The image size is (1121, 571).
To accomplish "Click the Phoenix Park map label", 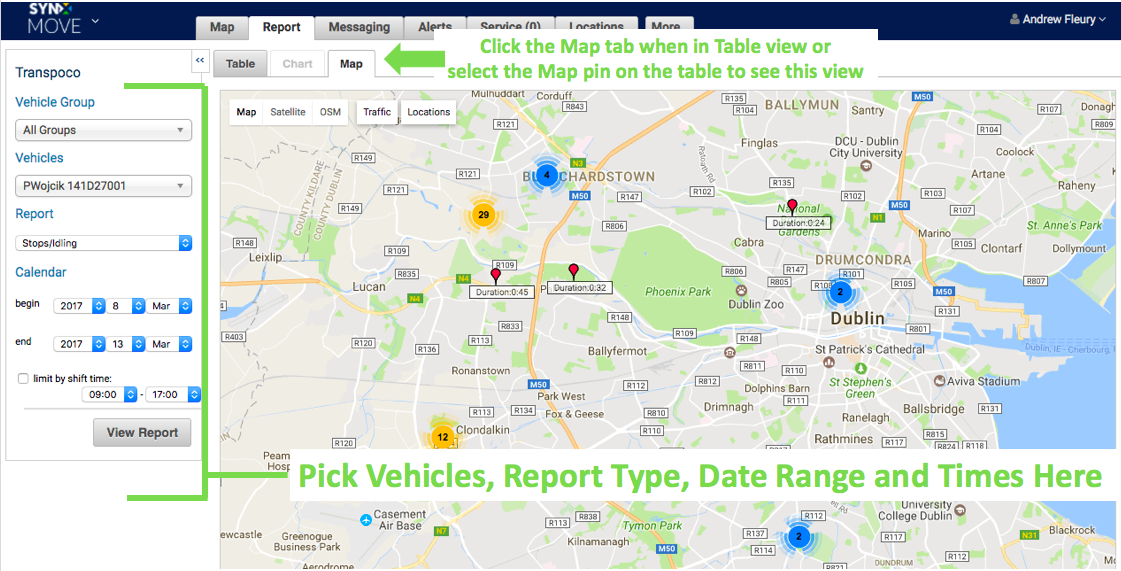I will [678, 292].
